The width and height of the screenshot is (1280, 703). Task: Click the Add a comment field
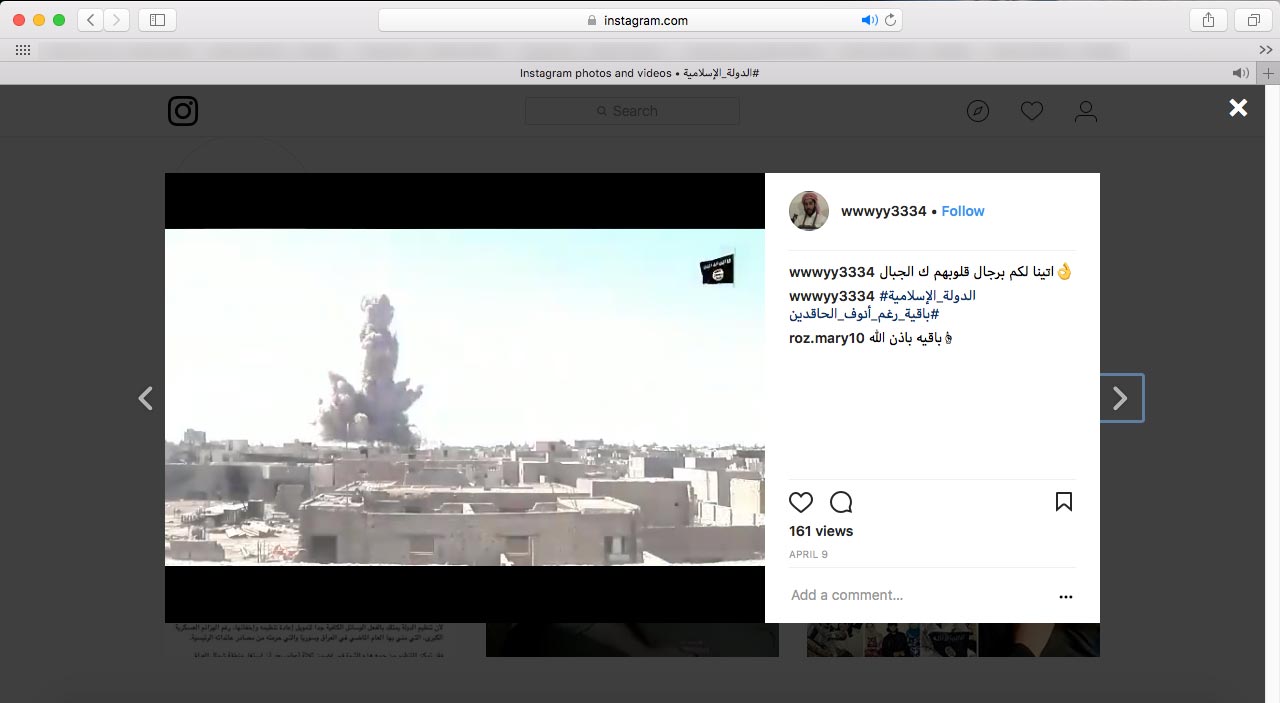[900, 595]
